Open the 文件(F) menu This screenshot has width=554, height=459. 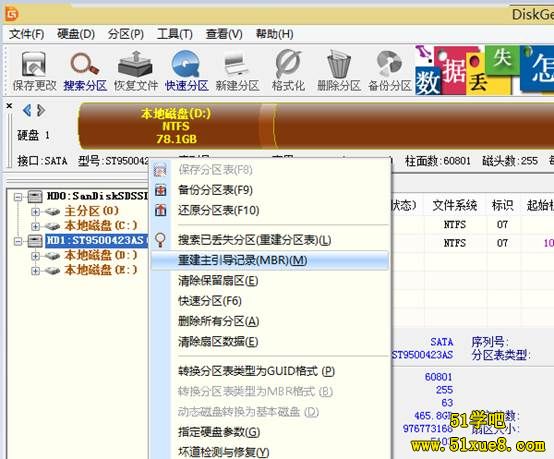[26, 34]
